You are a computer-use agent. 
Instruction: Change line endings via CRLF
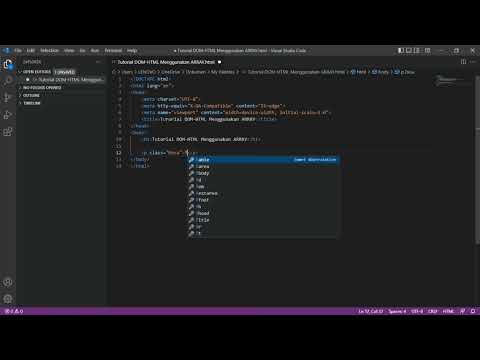pos(433,311)
